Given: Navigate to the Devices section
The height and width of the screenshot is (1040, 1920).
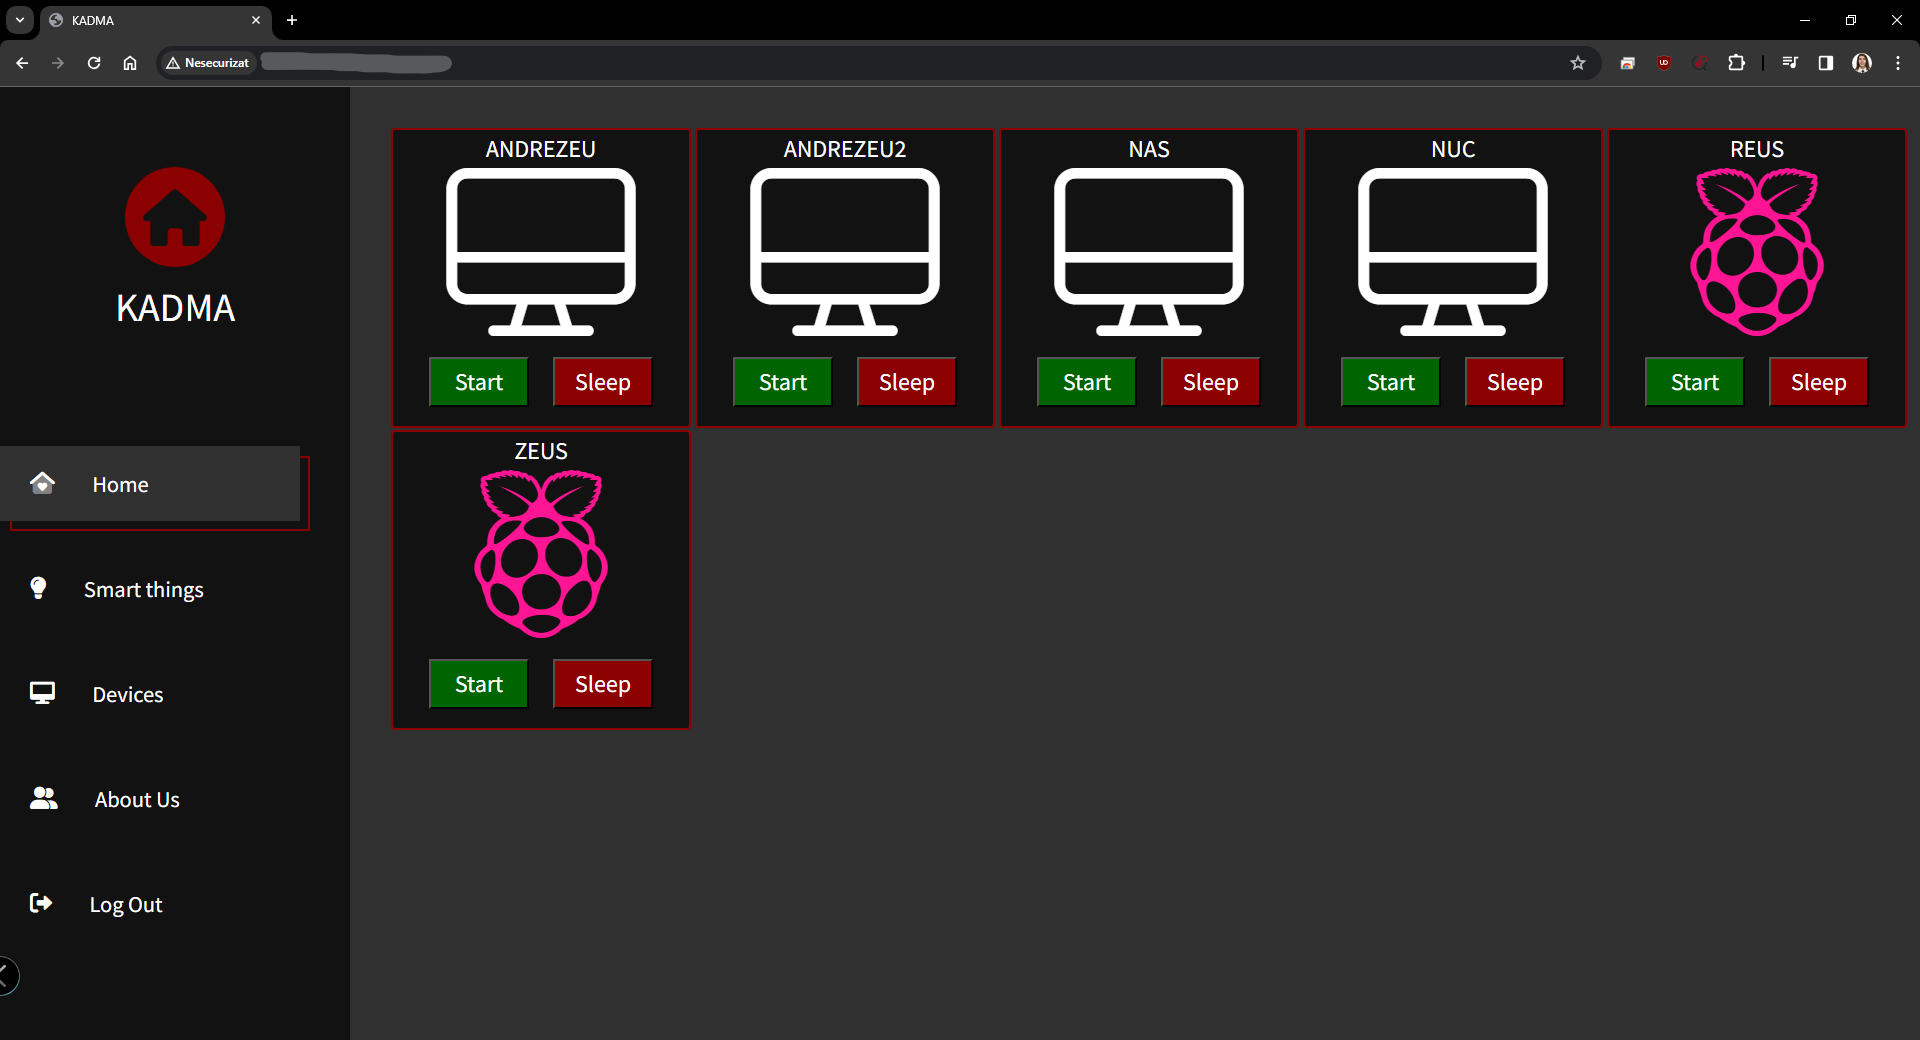Looking at the screenshot, I should [x=127, y=695].
